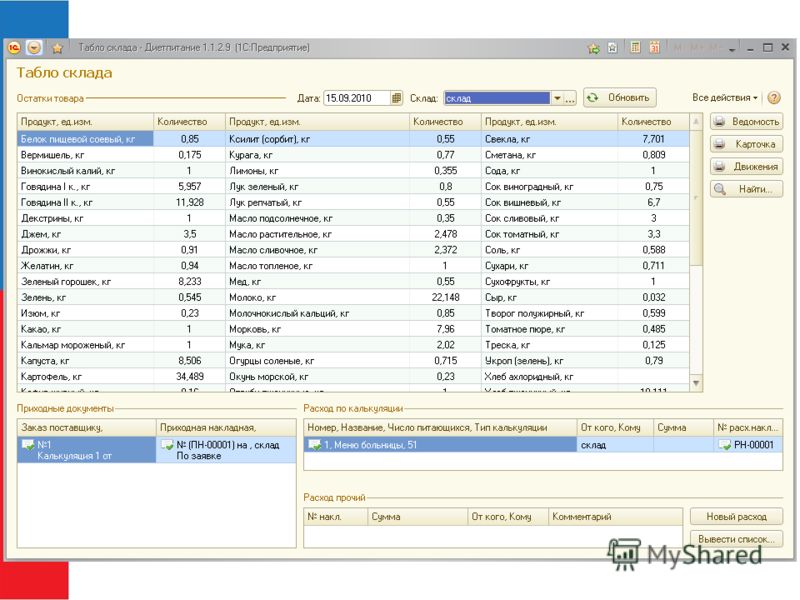
Task: Click the Склад combo box field
Action: [497, 98]
